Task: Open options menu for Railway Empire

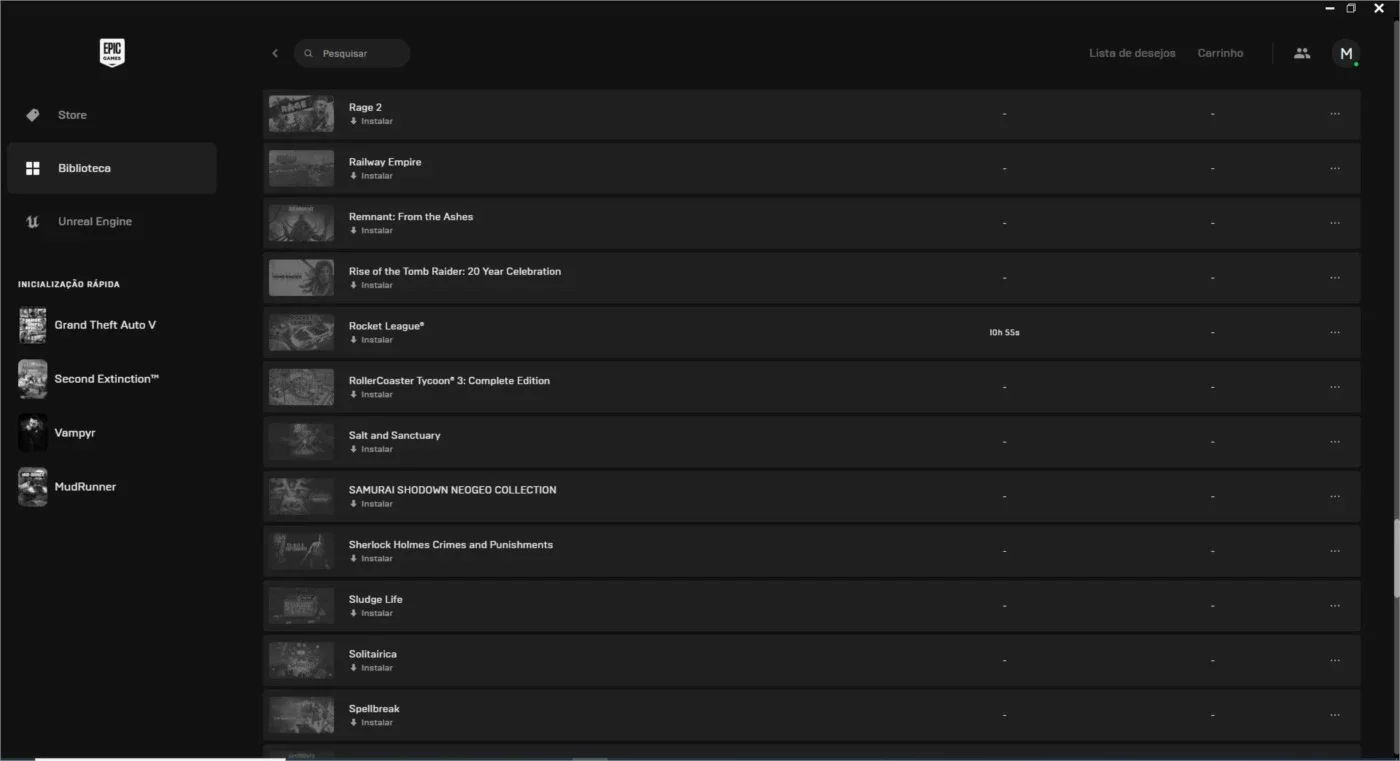Action: [1335, 168]
